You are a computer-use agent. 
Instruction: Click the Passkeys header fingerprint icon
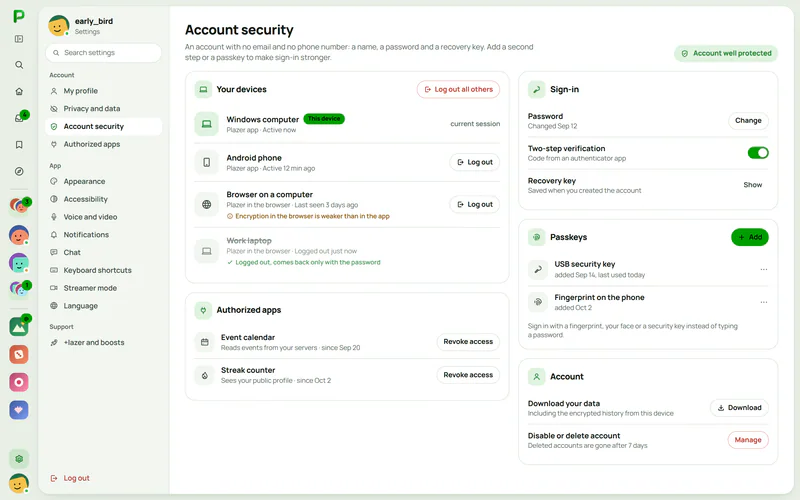pyautogui.click(x=536, y=237)
